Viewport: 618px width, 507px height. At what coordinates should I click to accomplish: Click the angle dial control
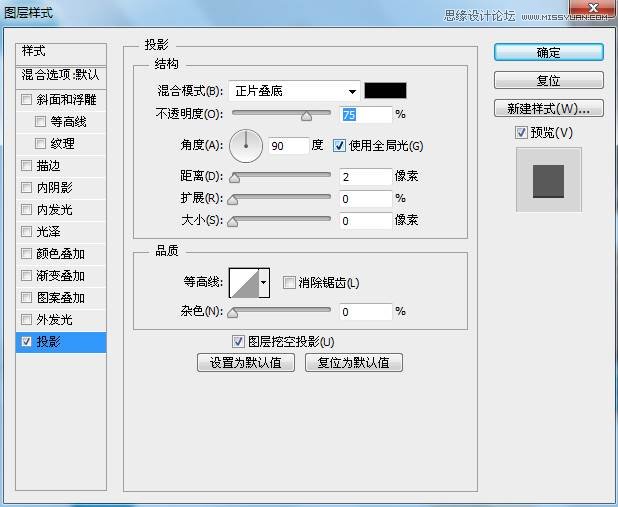click(x=246, y=146)
